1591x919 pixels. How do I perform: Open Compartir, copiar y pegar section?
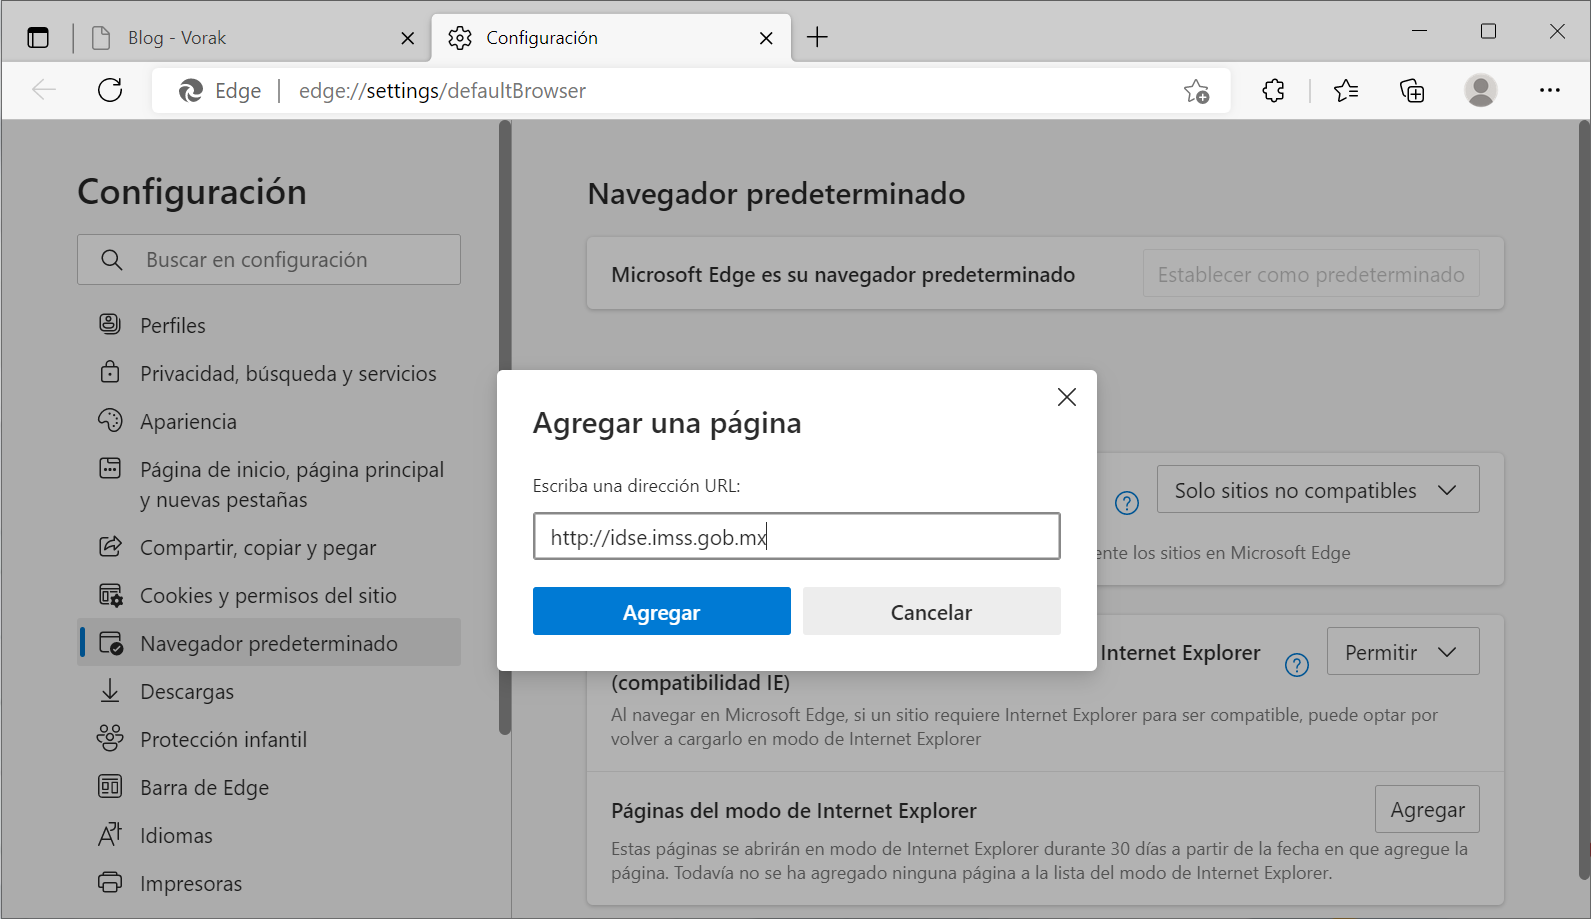coord(269,547)
